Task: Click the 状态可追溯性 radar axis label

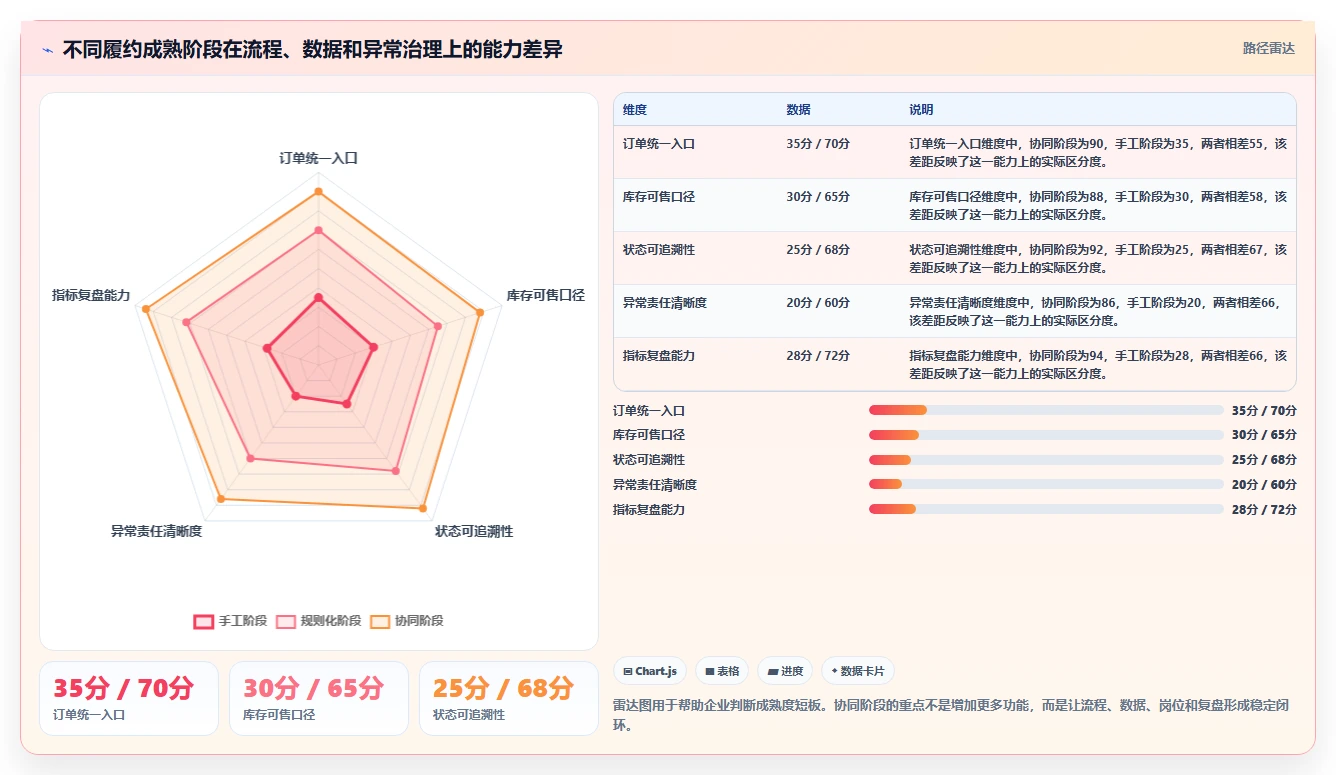Action: click(474, 531)
